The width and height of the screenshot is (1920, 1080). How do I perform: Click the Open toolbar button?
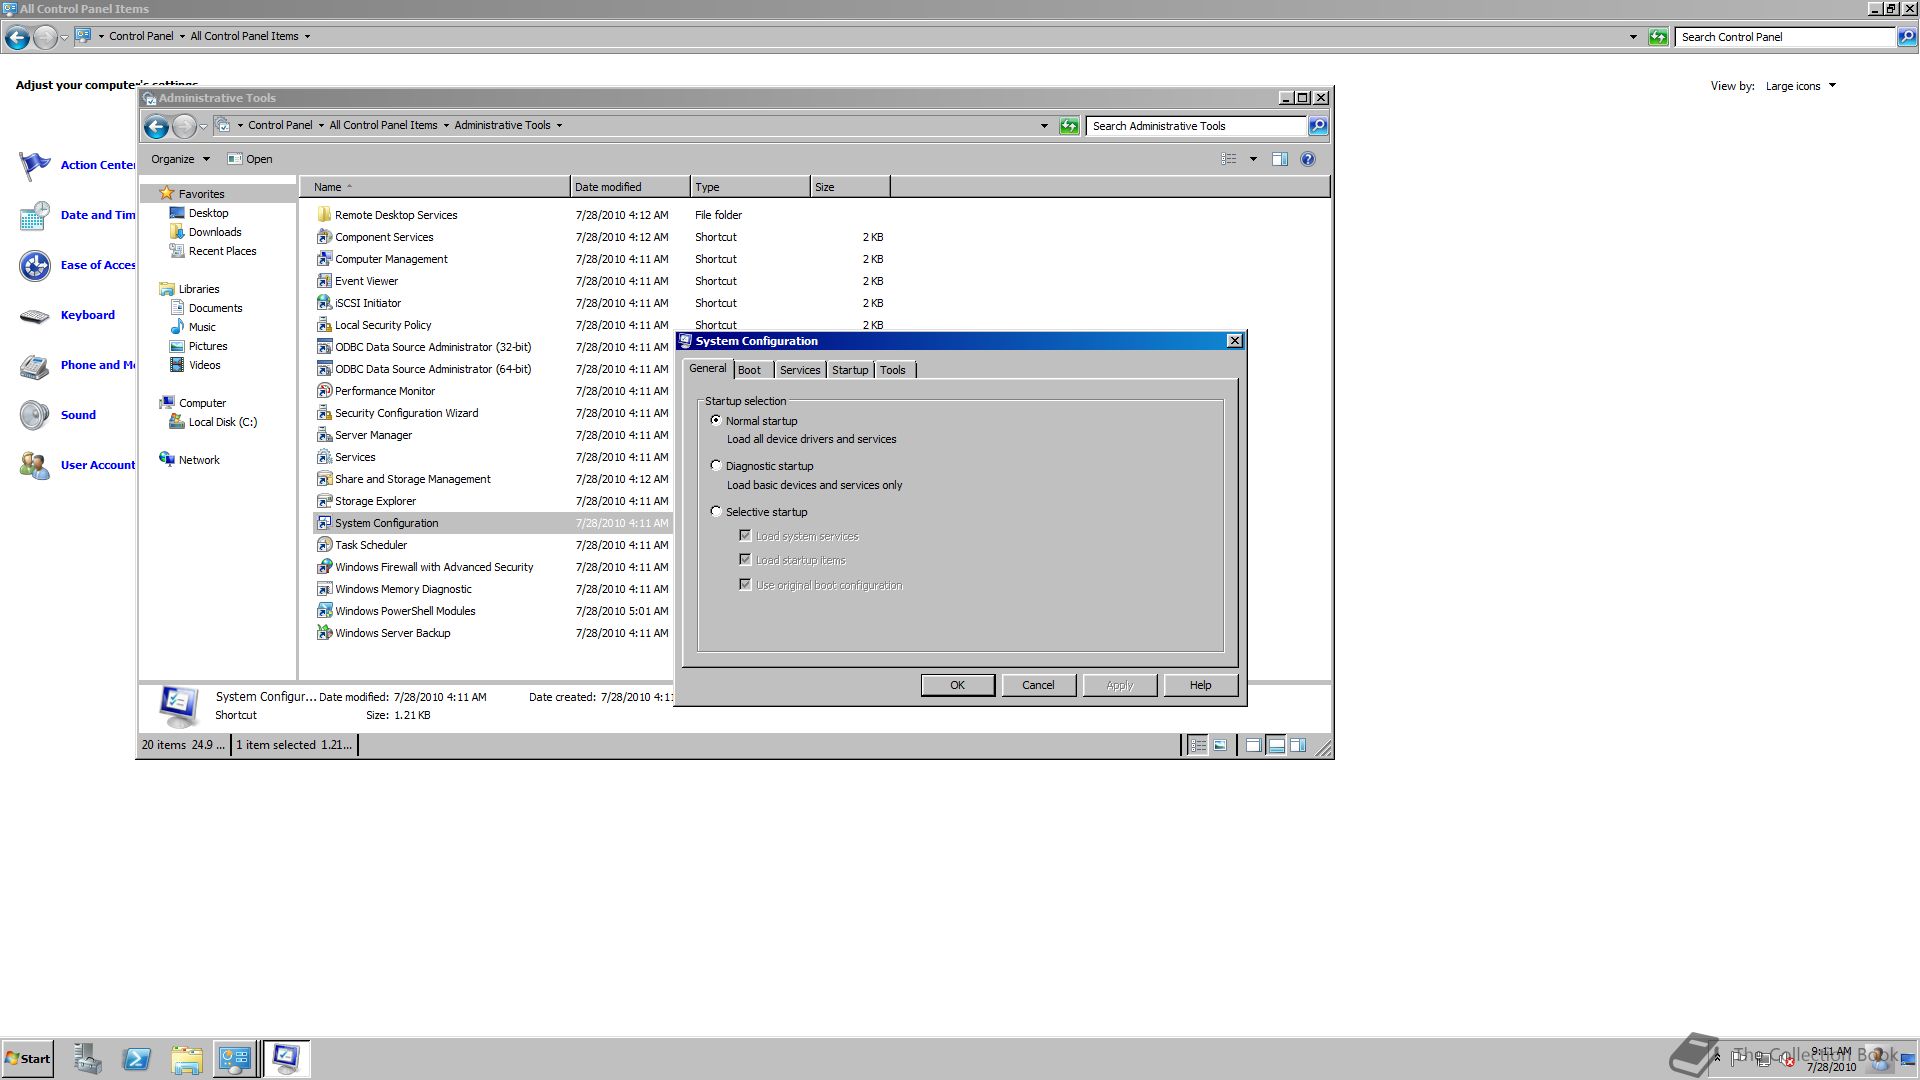pos(250,159)
